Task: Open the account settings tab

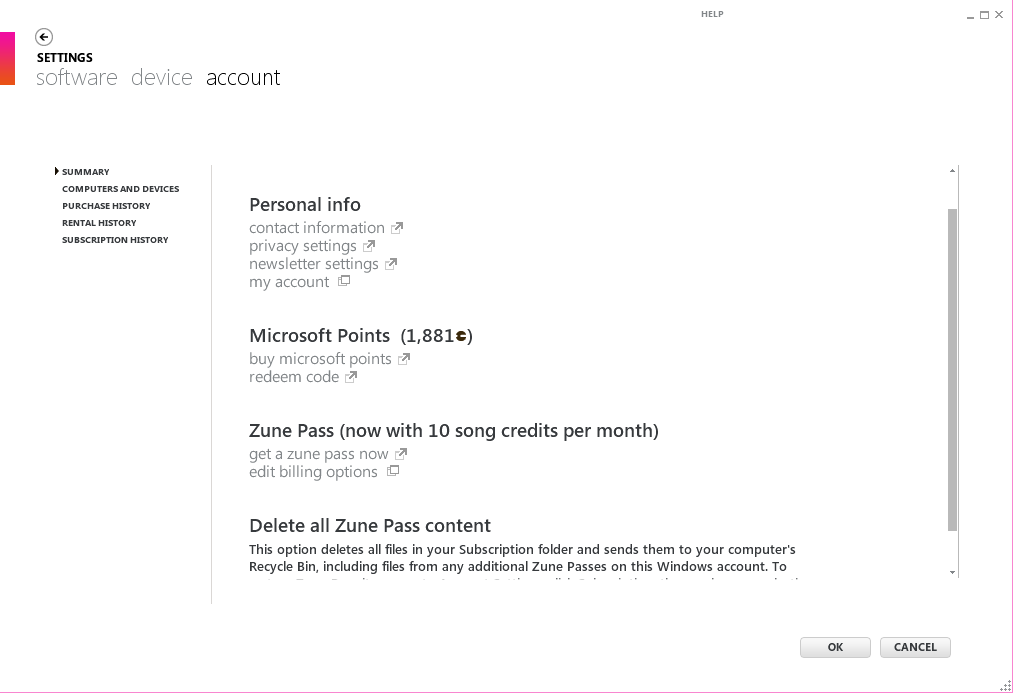Action: pos(243,78)
